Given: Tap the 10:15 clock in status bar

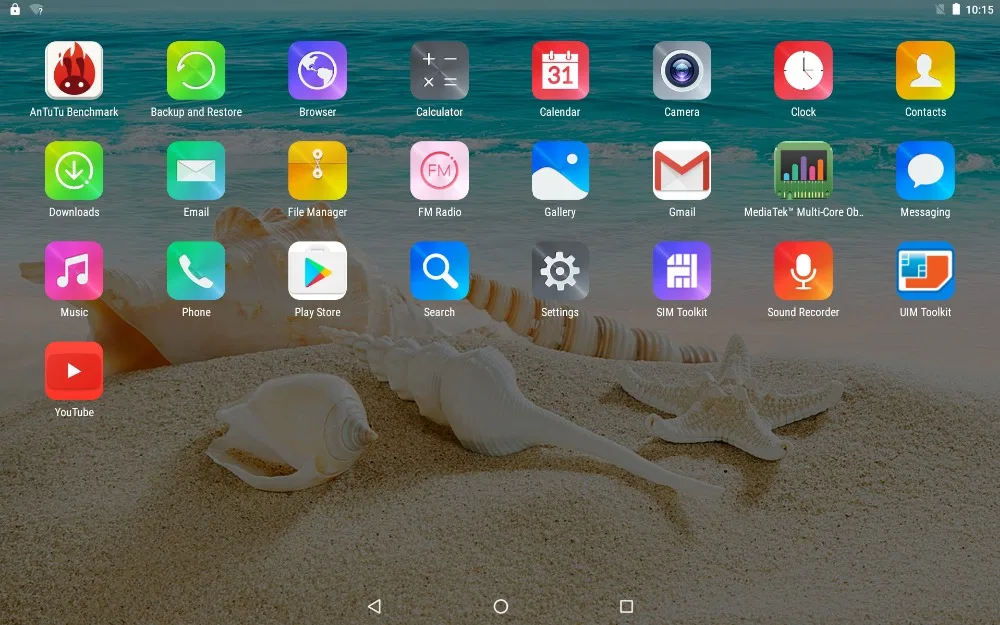Looking at the screenshot, I should point(979,10).
